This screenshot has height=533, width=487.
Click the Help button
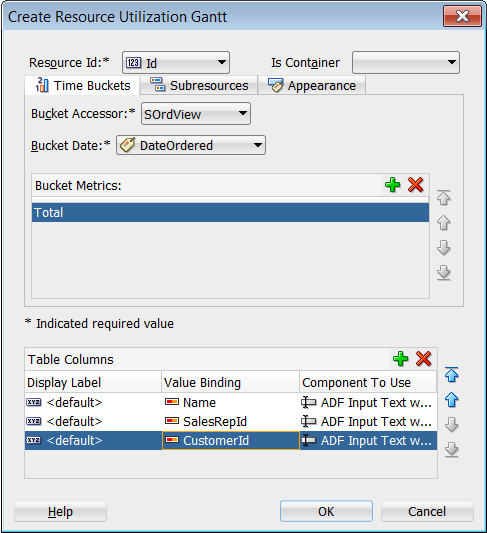click(60, 511)
